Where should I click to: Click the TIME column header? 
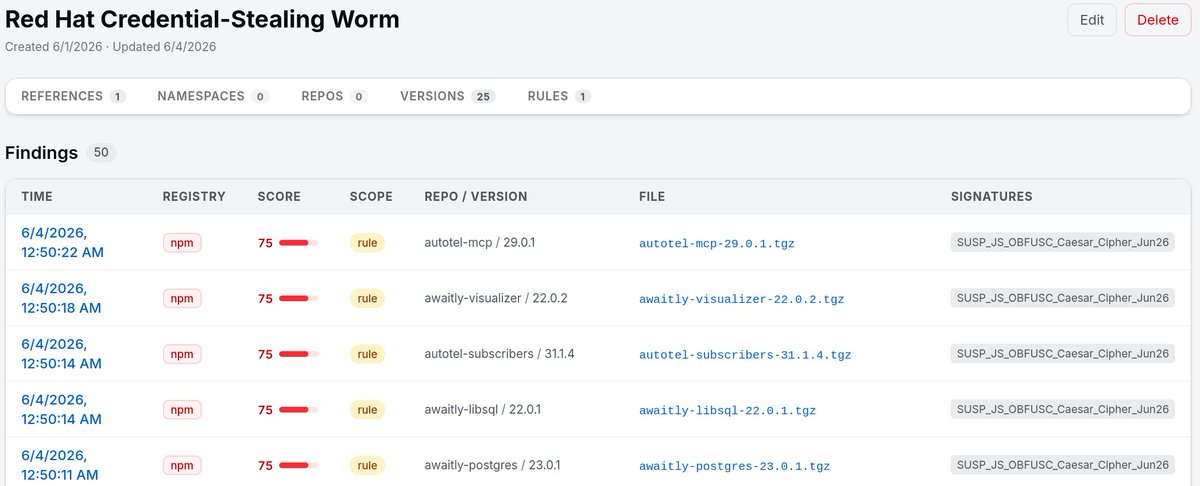pyautogui.click(x=37, y=197)
